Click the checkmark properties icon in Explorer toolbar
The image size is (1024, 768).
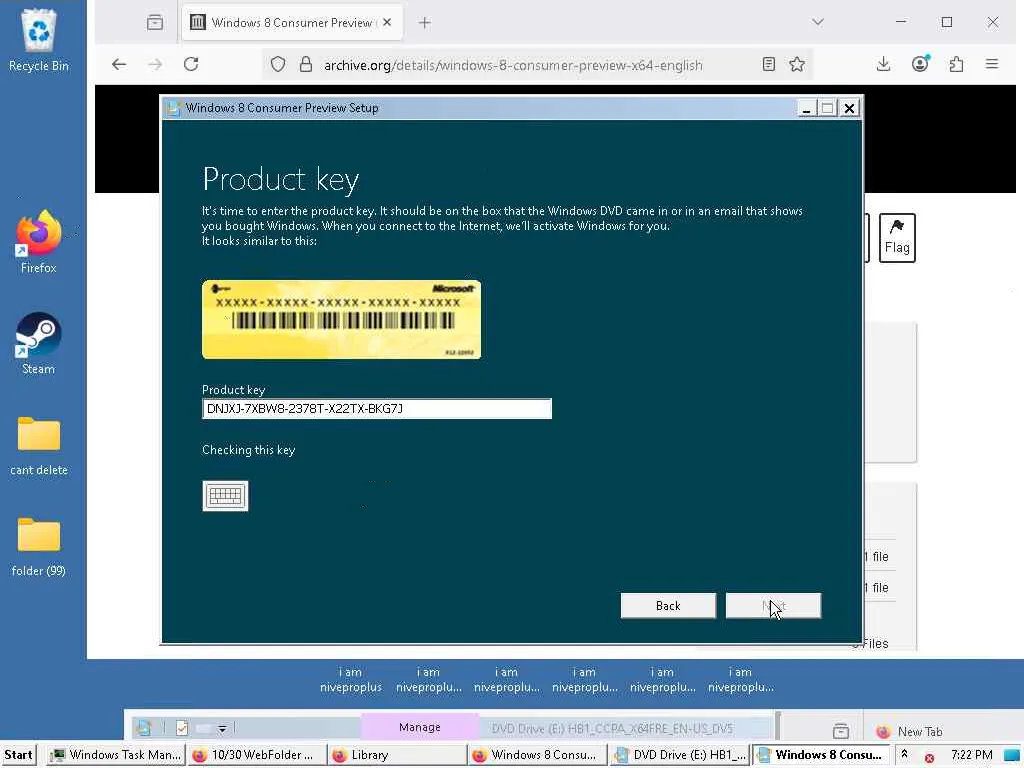point(182,728)
